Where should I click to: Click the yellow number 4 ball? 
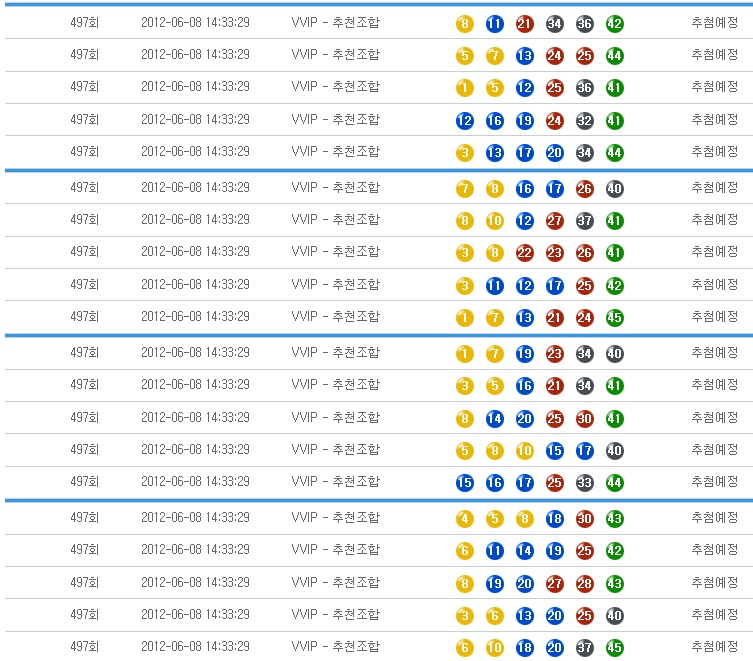(464, 519)
